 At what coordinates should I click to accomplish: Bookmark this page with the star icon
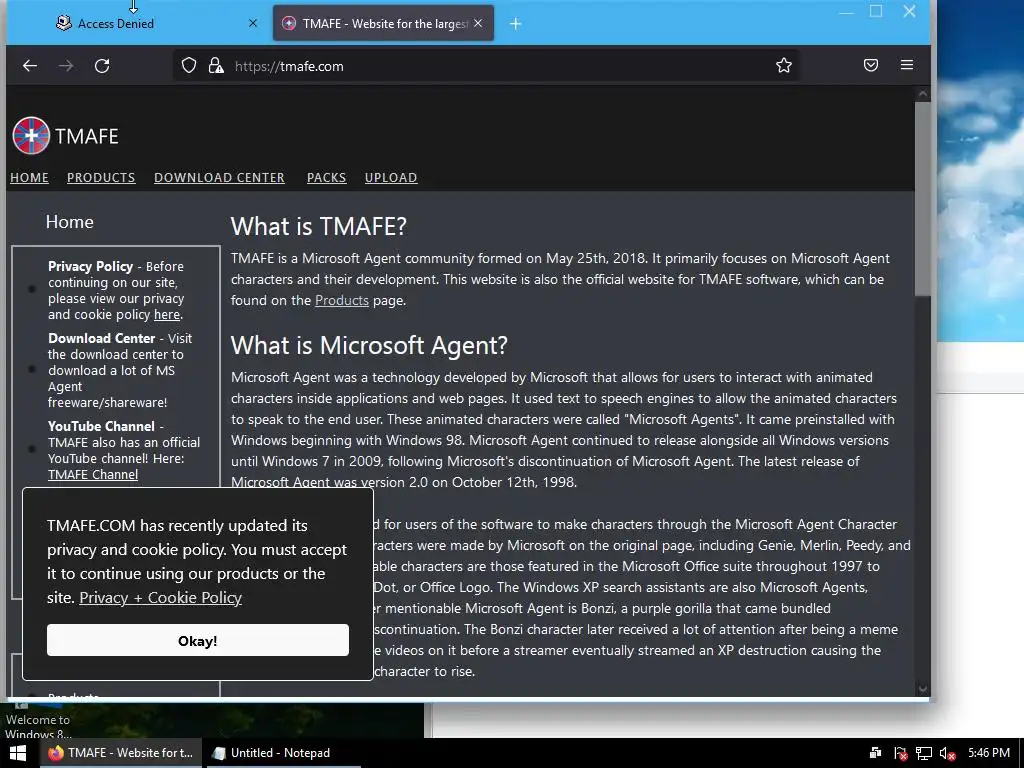click(x=784, y=65)
